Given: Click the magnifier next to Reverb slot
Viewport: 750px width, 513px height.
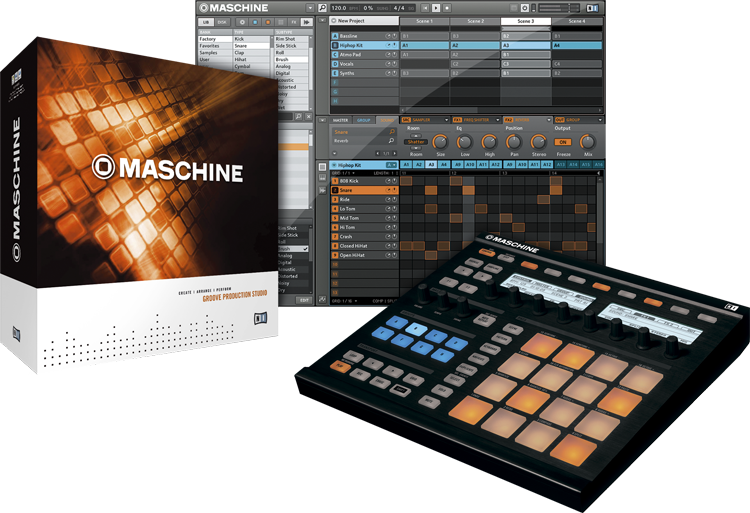Looking at the screenshot, I should pos(391,141).
